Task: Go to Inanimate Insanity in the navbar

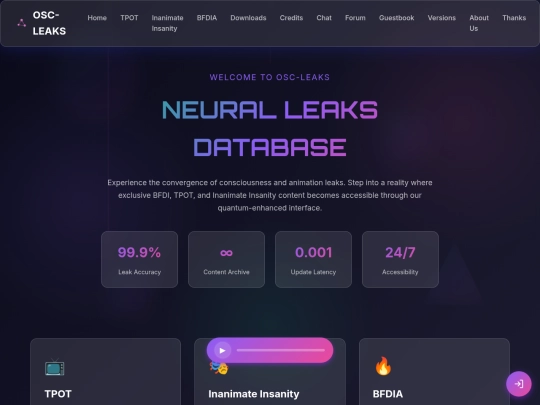Action: (167, 23)
